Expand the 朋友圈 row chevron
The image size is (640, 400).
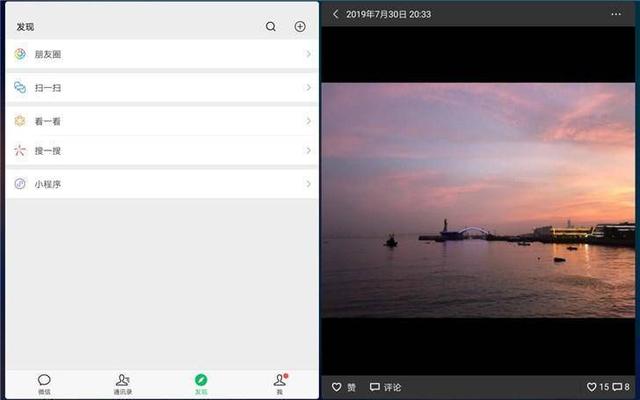click(x=309, y=54)
